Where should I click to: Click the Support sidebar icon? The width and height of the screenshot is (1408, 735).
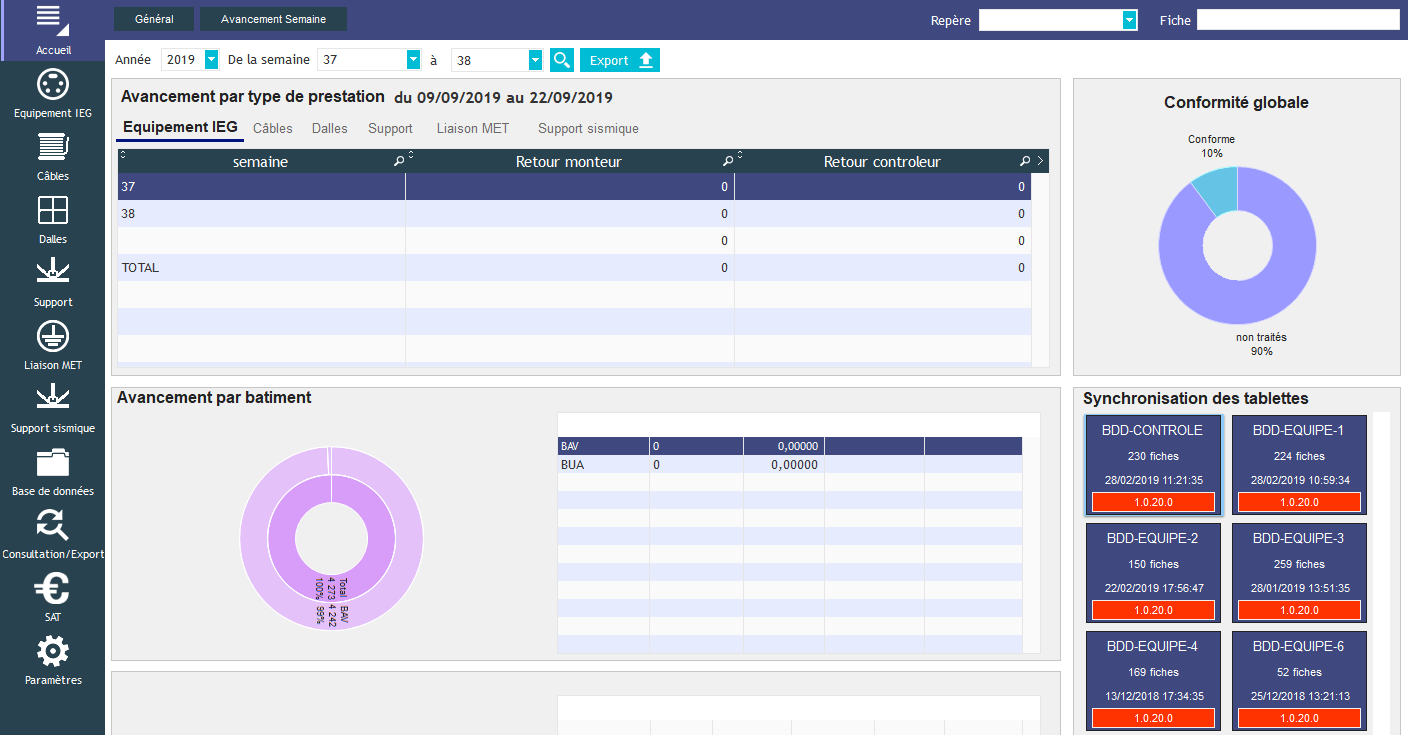52,281
